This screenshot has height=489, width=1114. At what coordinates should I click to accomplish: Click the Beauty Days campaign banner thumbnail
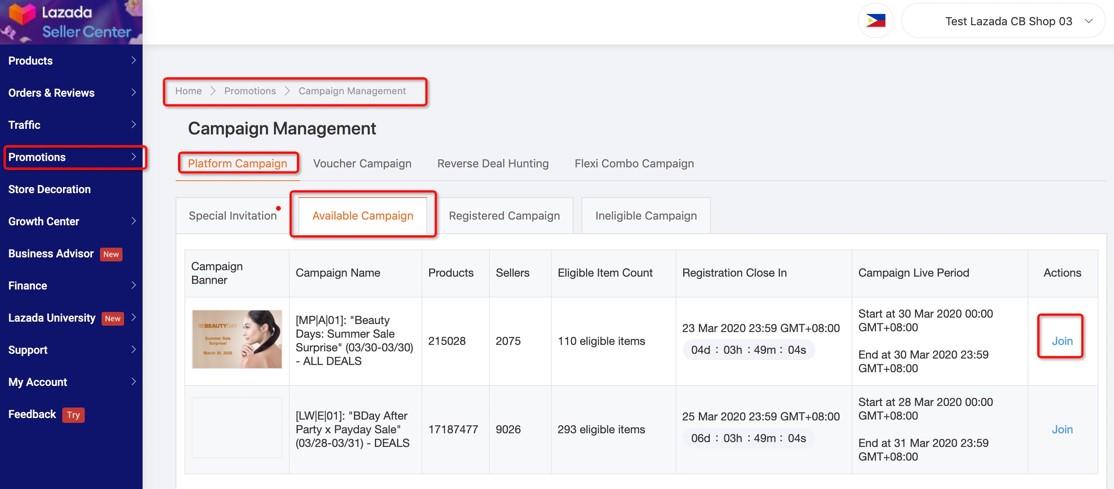(x=237, y=339)
